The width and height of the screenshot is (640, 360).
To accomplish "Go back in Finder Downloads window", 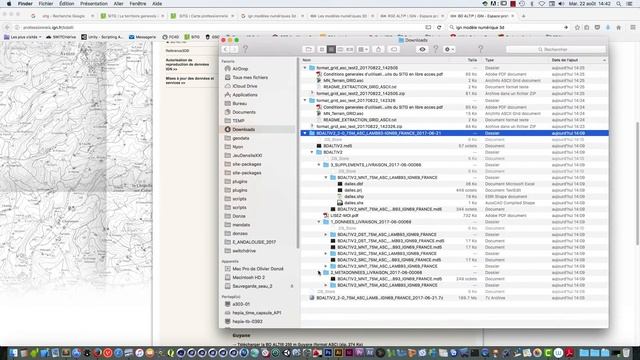I will pyautogui.click(x=226, y=49).
